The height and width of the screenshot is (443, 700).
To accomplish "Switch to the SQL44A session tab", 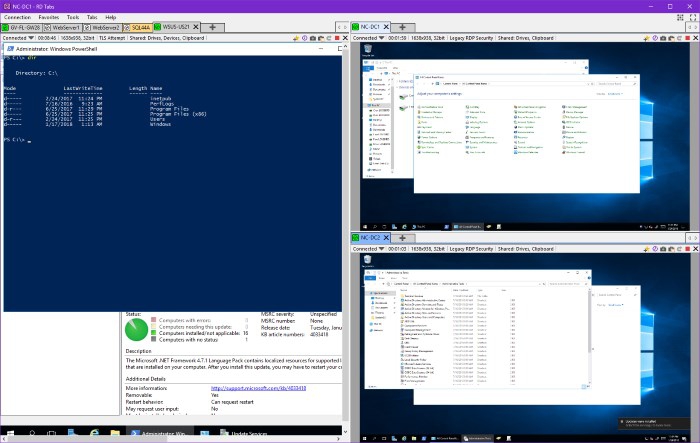I will (x=136, y=27).
